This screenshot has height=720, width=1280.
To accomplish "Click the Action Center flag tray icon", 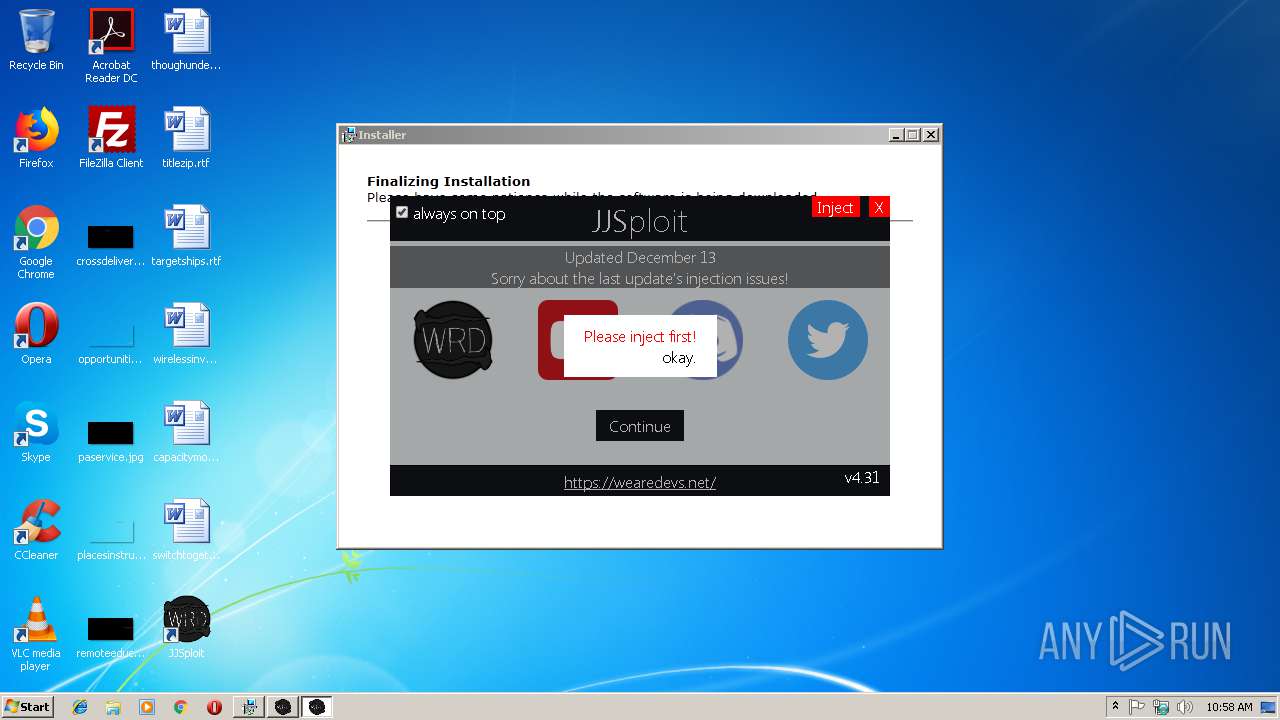I will pyautogui.click(x=1137, y=707).
